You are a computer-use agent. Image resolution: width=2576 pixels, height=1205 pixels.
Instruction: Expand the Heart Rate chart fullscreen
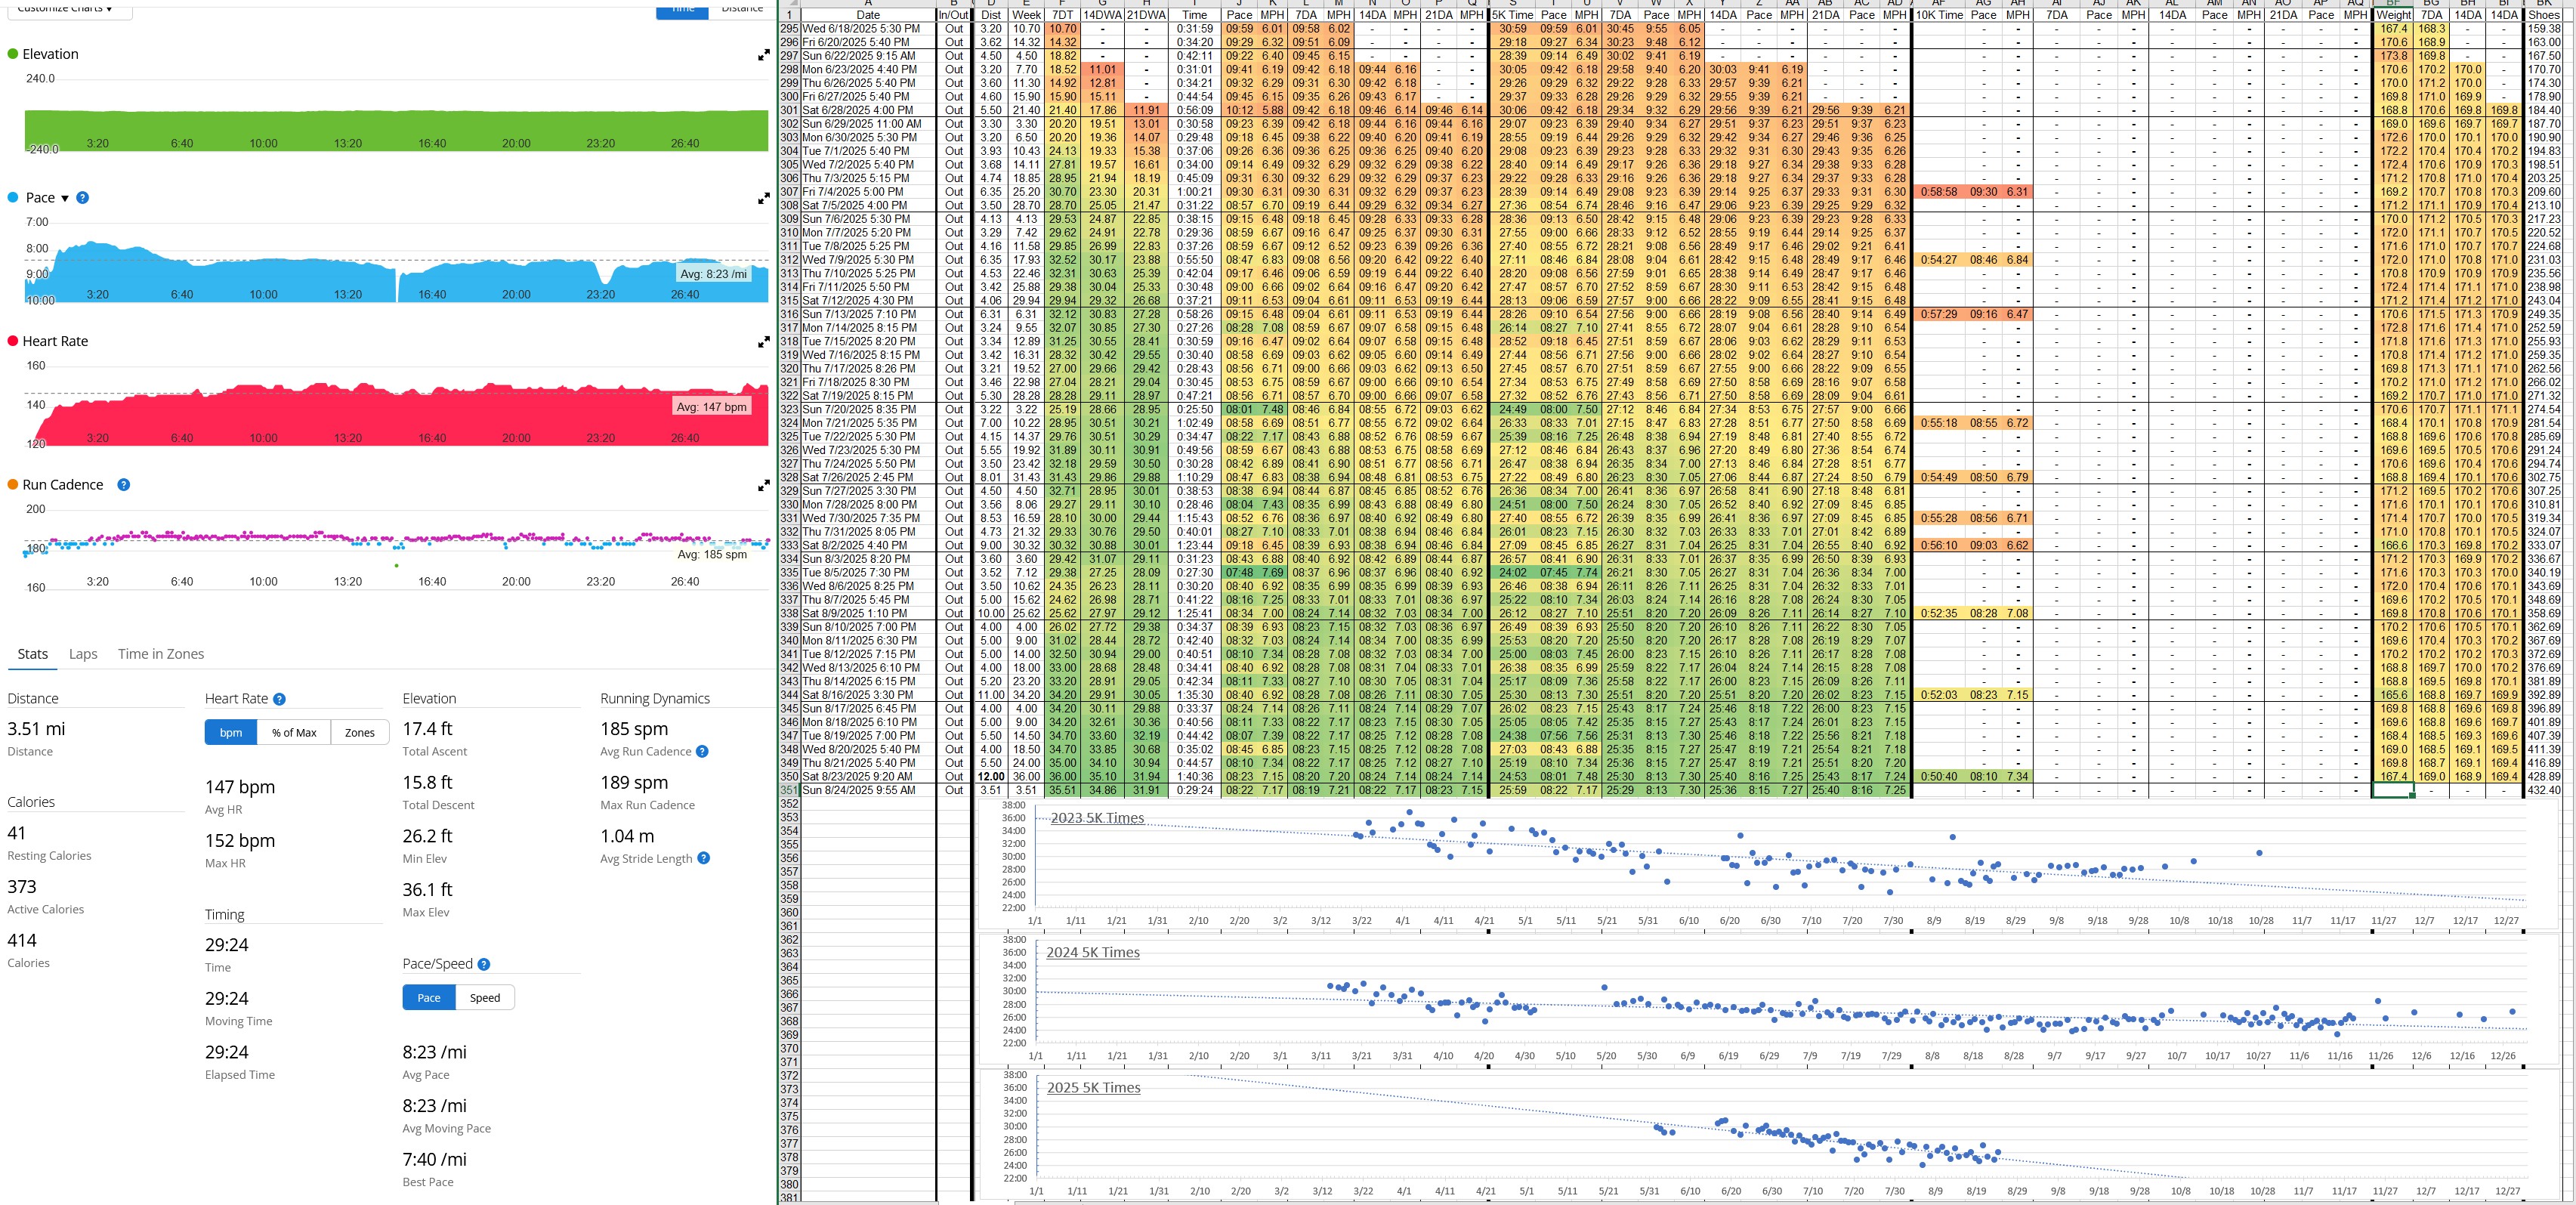pos(764,342)
